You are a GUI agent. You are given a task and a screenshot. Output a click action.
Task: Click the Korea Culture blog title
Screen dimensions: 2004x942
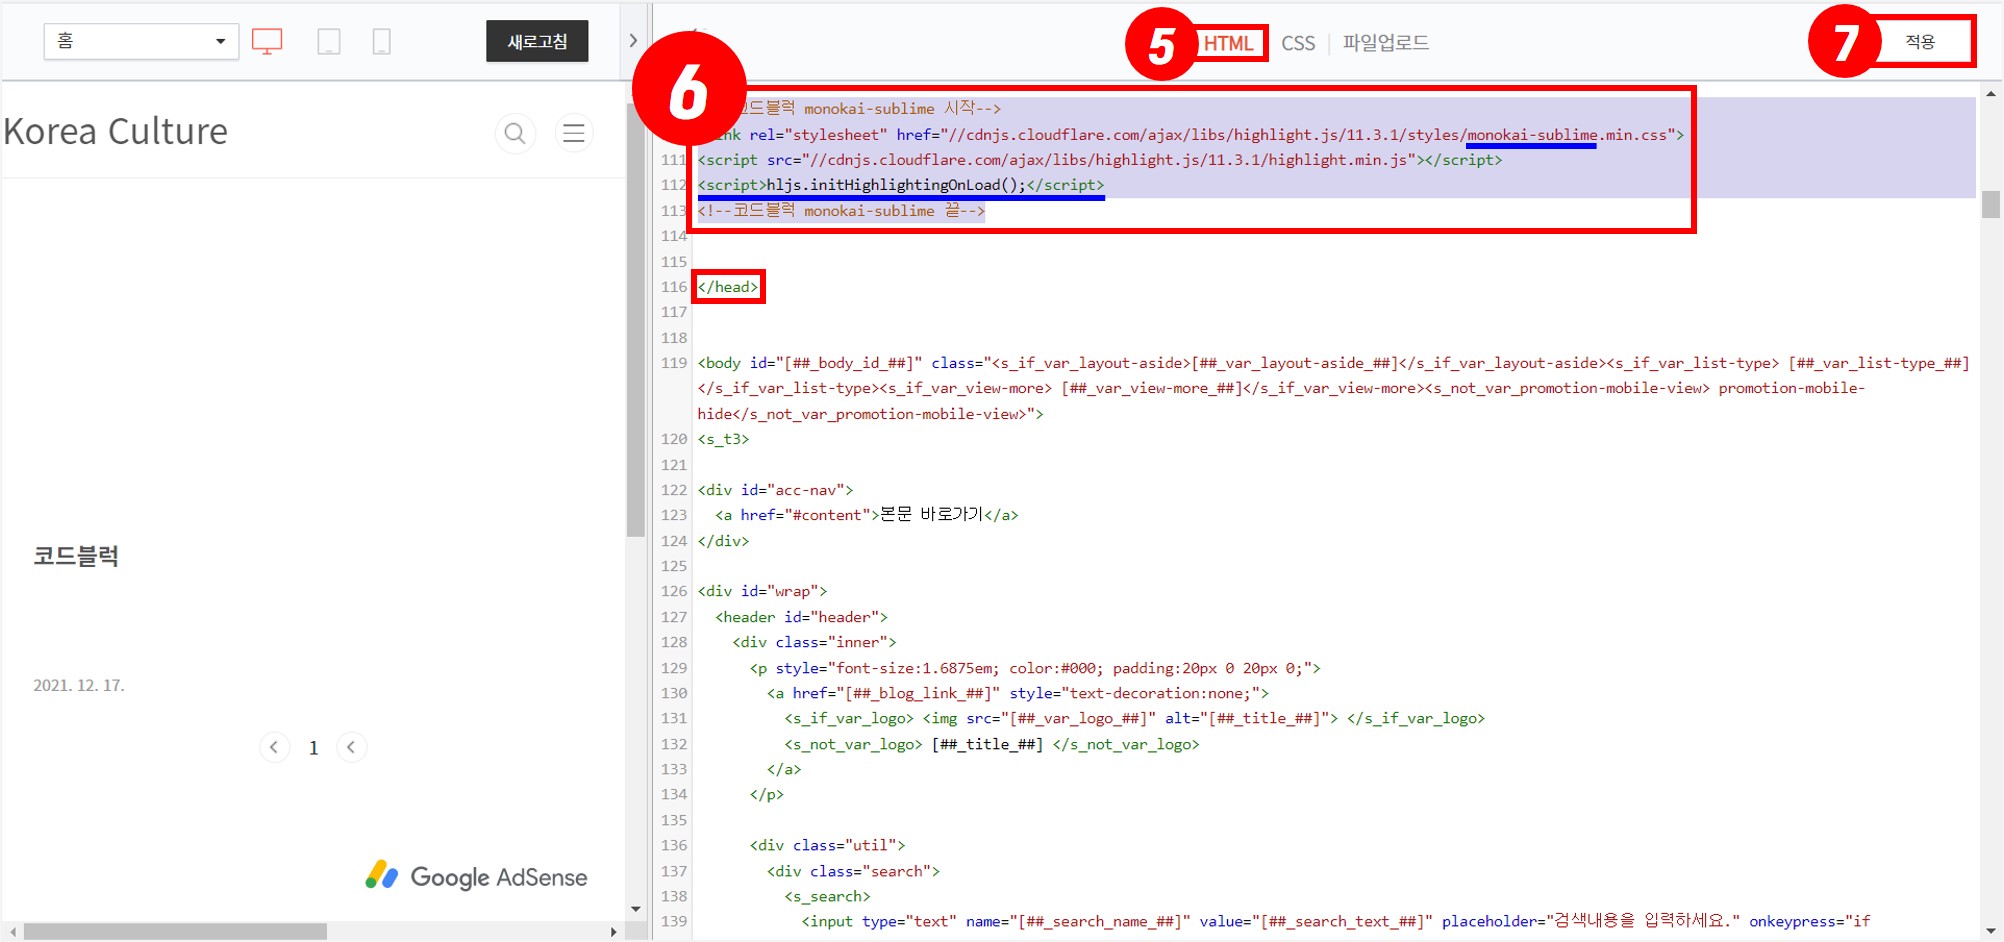(x=116, y=131)
